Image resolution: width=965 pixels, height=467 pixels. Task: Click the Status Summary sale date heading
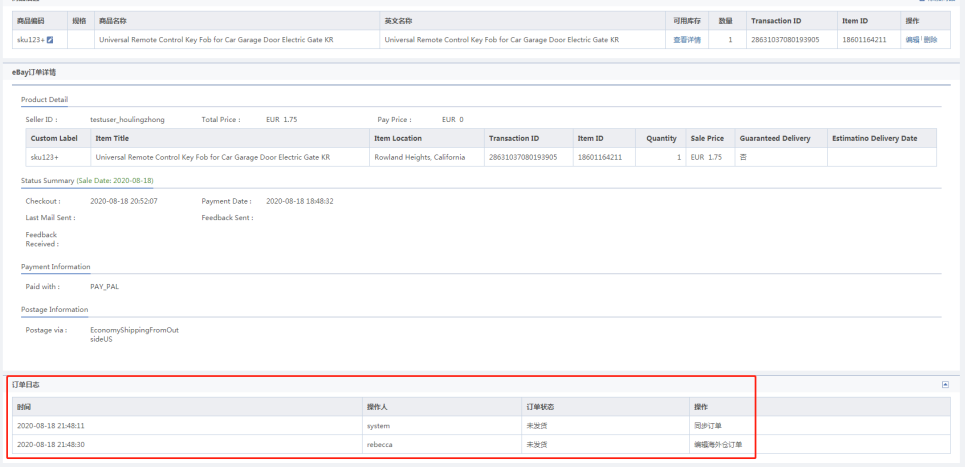pos(87,181)
